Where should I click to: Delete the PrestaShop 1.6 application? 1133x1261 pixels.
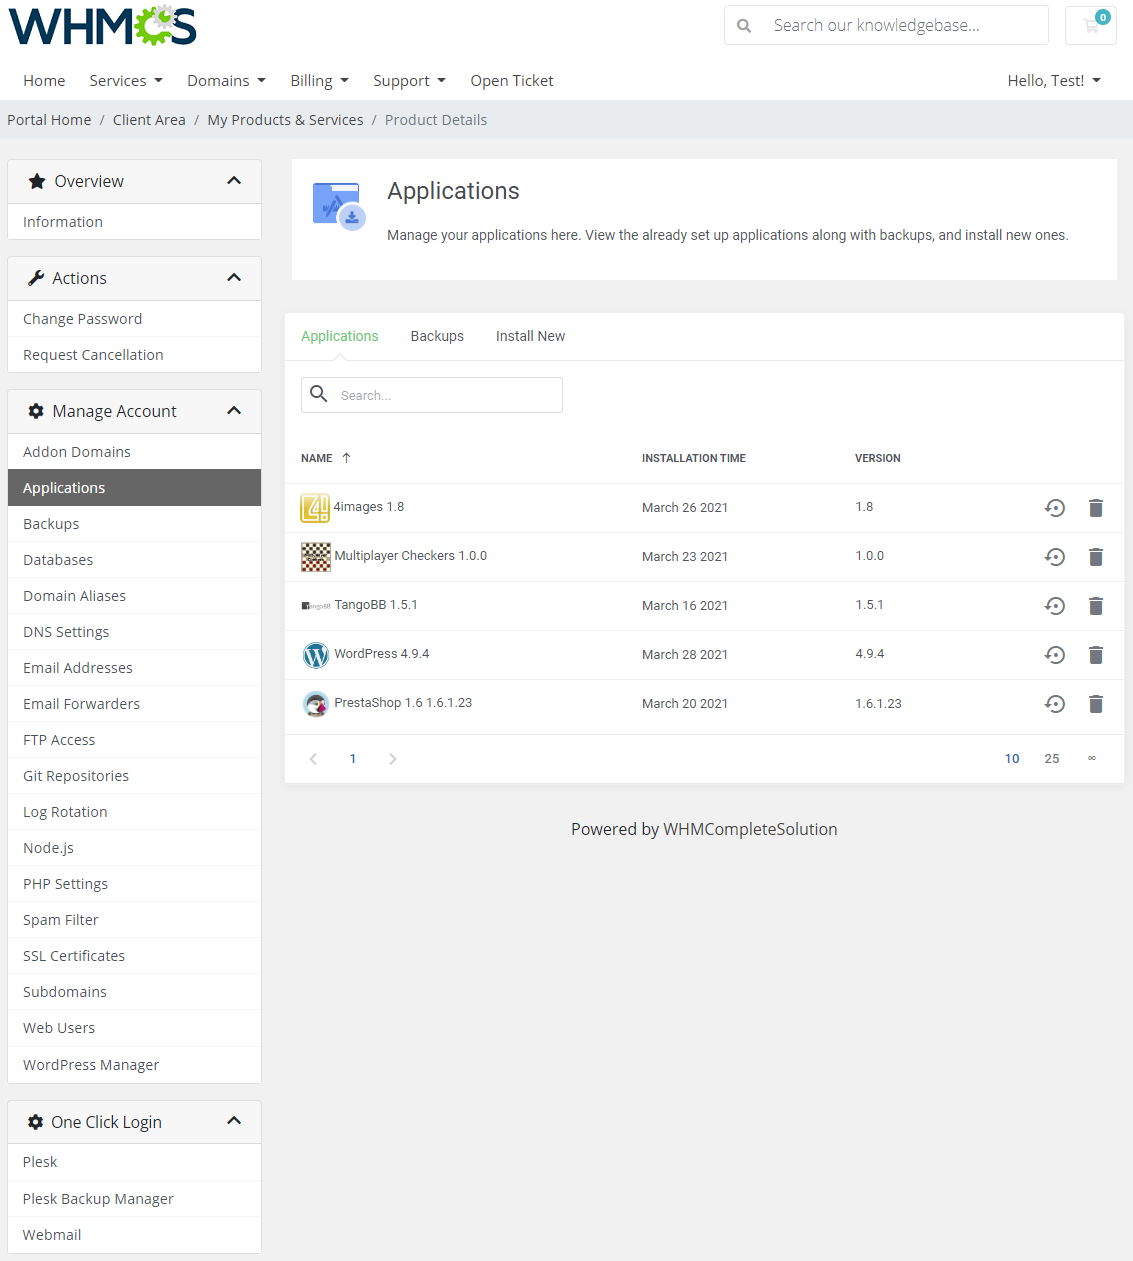click(x=1096, y=704)
